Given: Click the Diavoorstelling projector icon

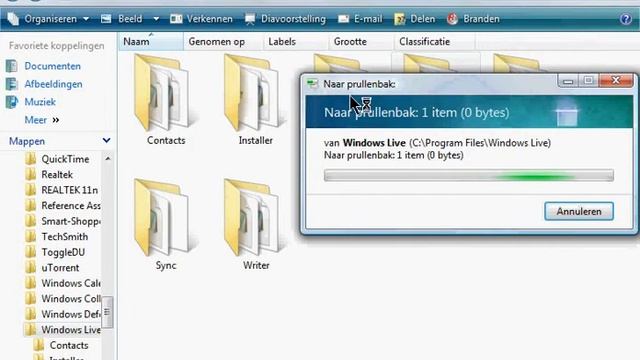Looking at the screenshot, I should click(250, 19).
